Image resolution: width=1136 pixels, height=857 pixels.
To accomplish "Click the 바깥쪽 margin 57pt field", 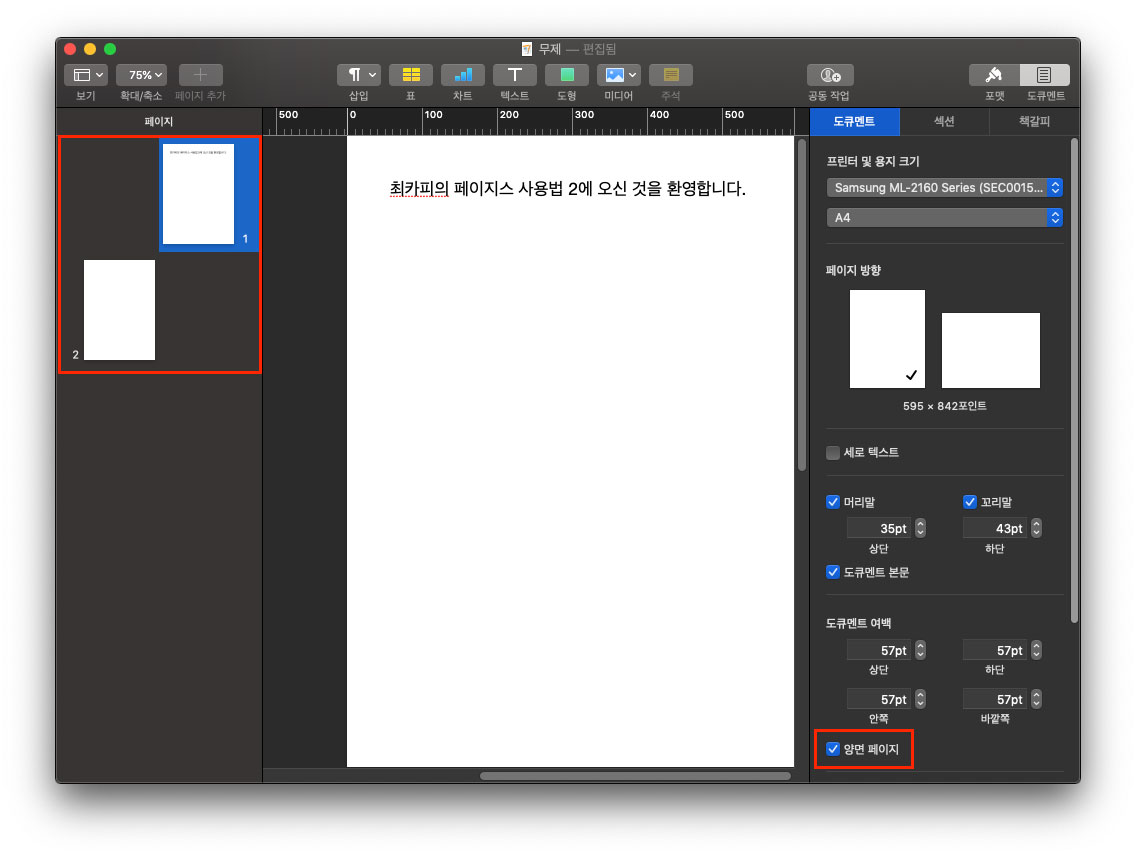I will (995, 699).
